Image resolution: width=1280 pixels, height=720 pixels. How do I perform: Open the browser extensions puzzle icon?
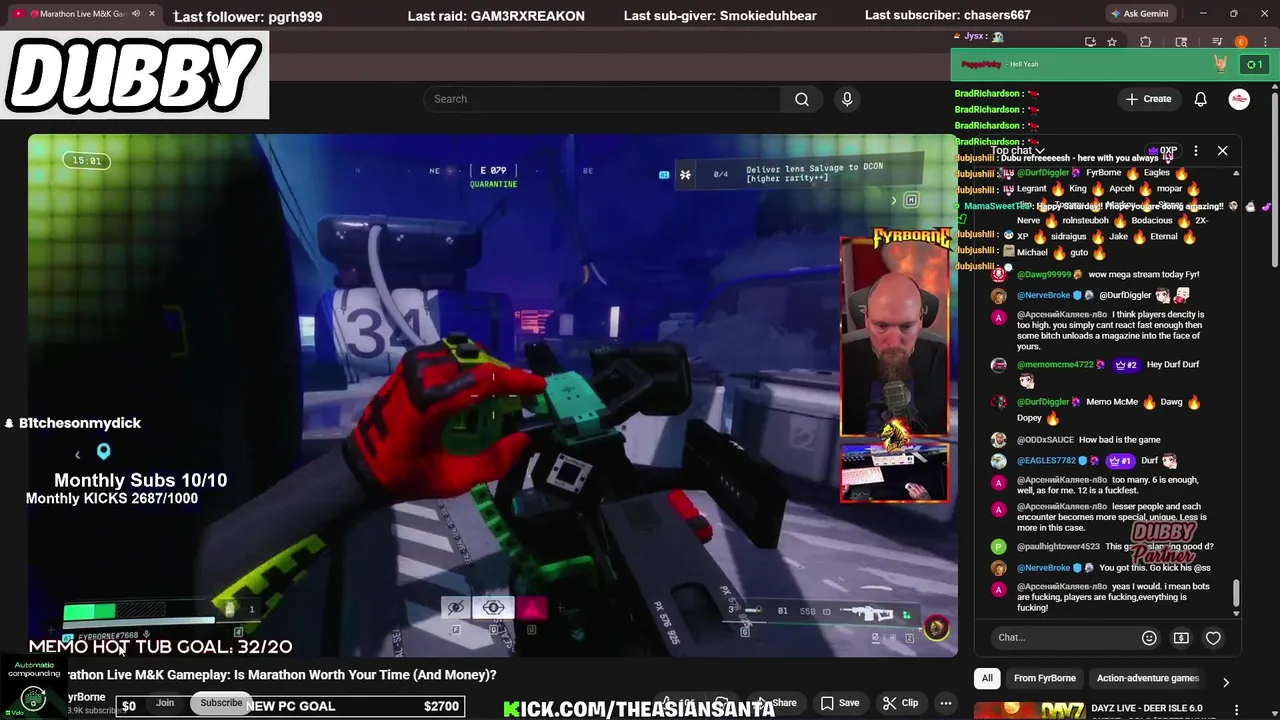(x=1146, y=42)
